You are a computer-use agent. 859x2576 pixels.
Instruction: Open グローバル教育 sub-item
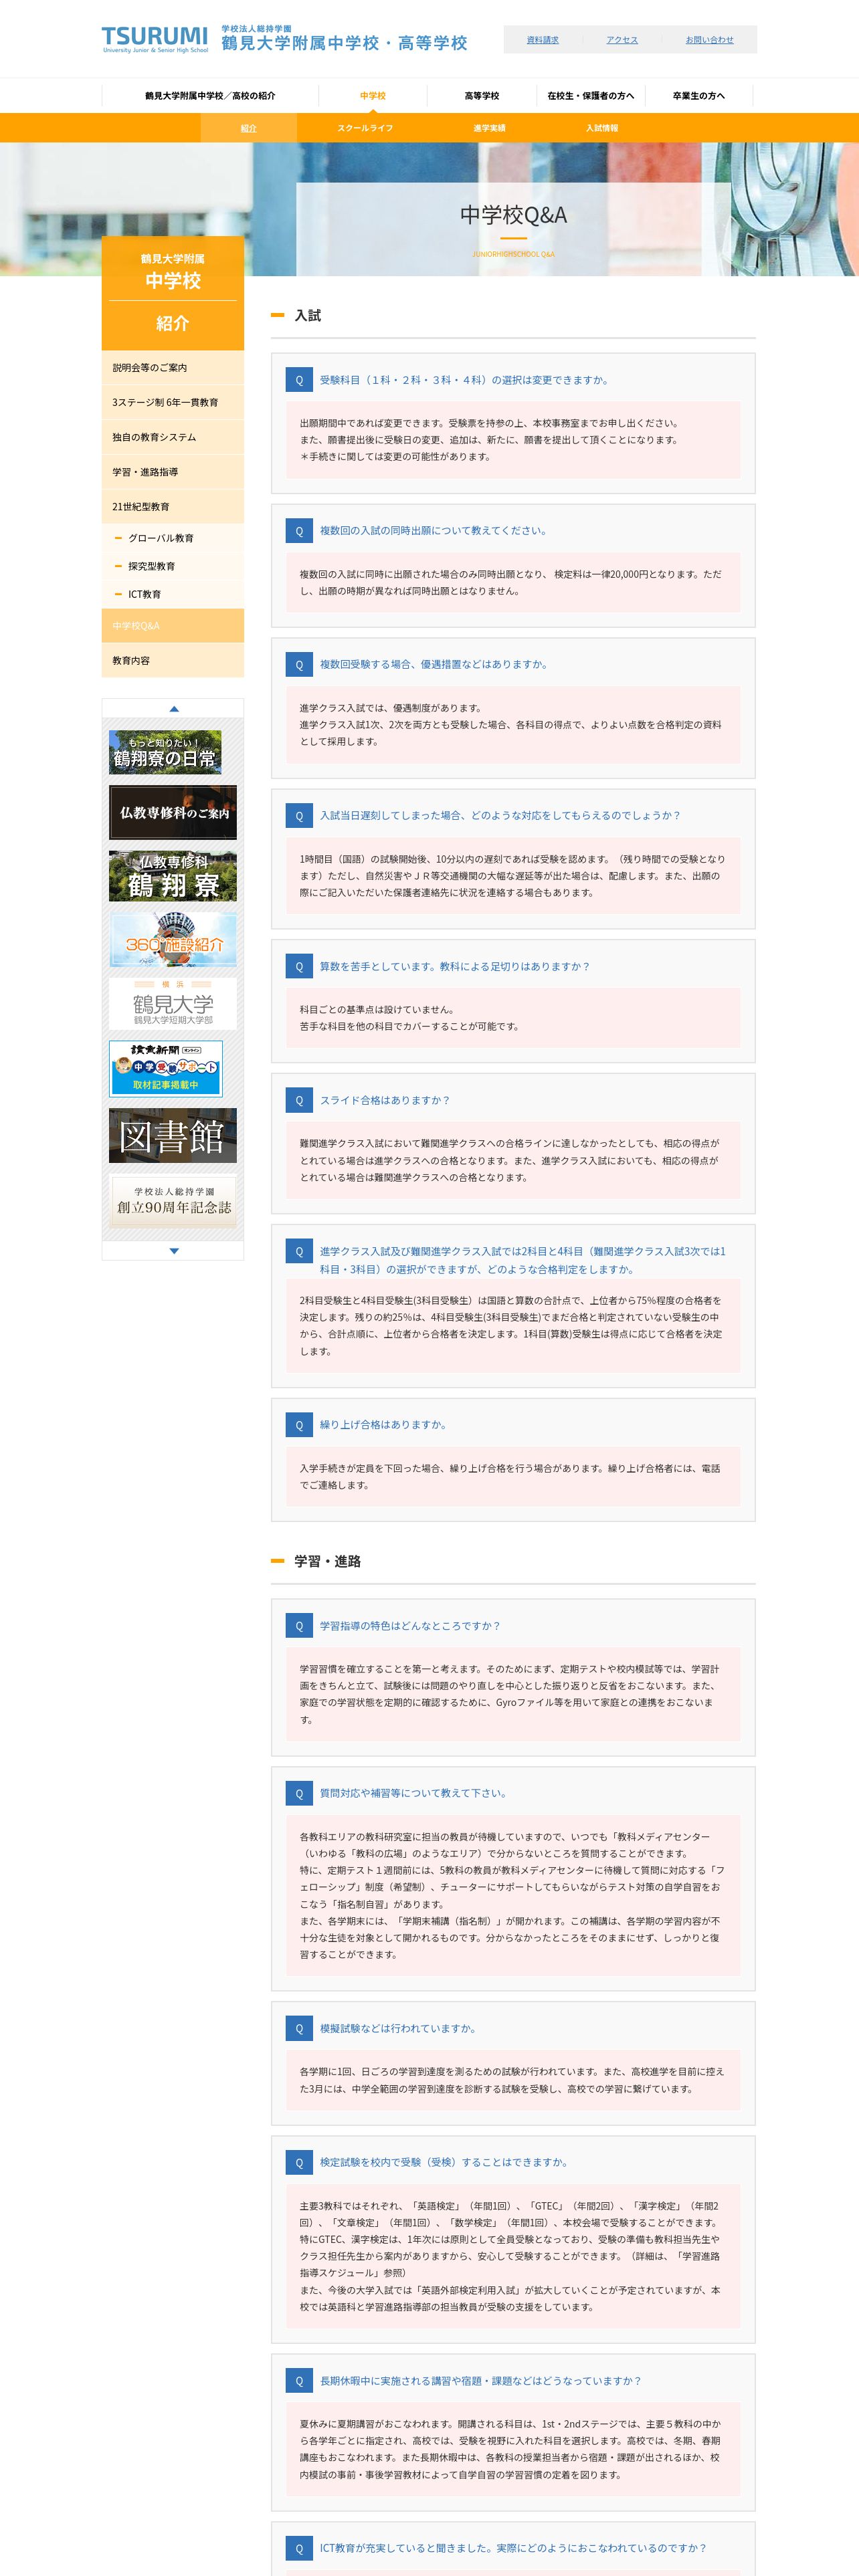[x=173, y=538]
